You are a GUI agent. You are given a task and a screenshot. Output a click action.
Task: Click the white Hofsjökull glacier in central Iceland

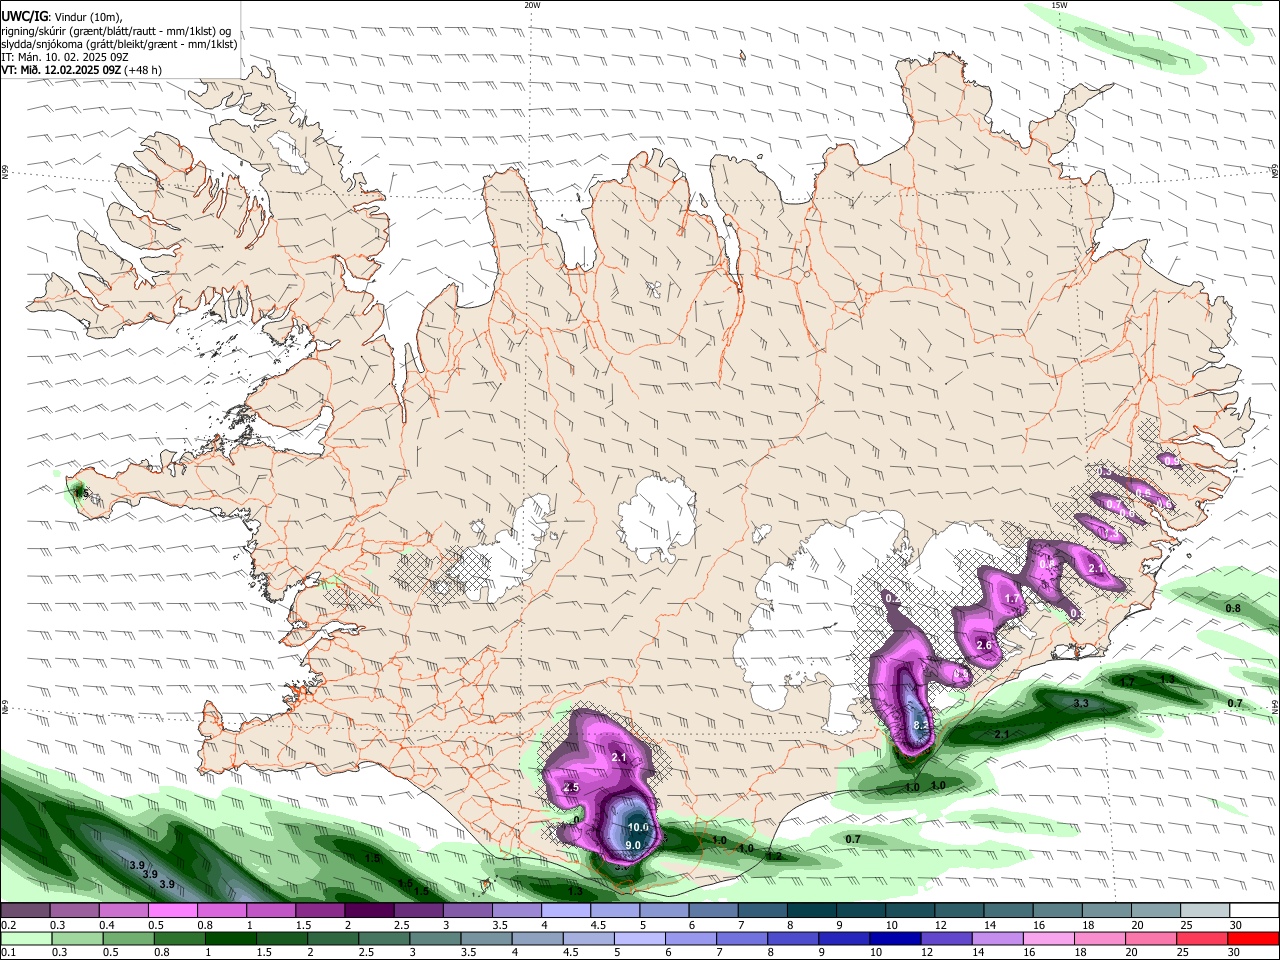657,518
